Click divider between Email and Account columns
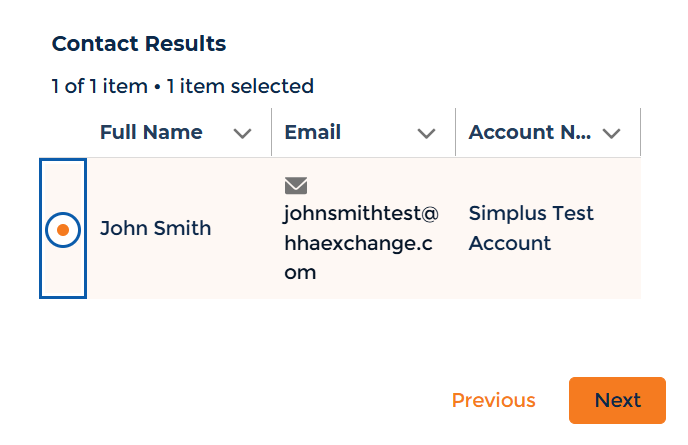This screenshot has width=688, height=445. (455, 132)
